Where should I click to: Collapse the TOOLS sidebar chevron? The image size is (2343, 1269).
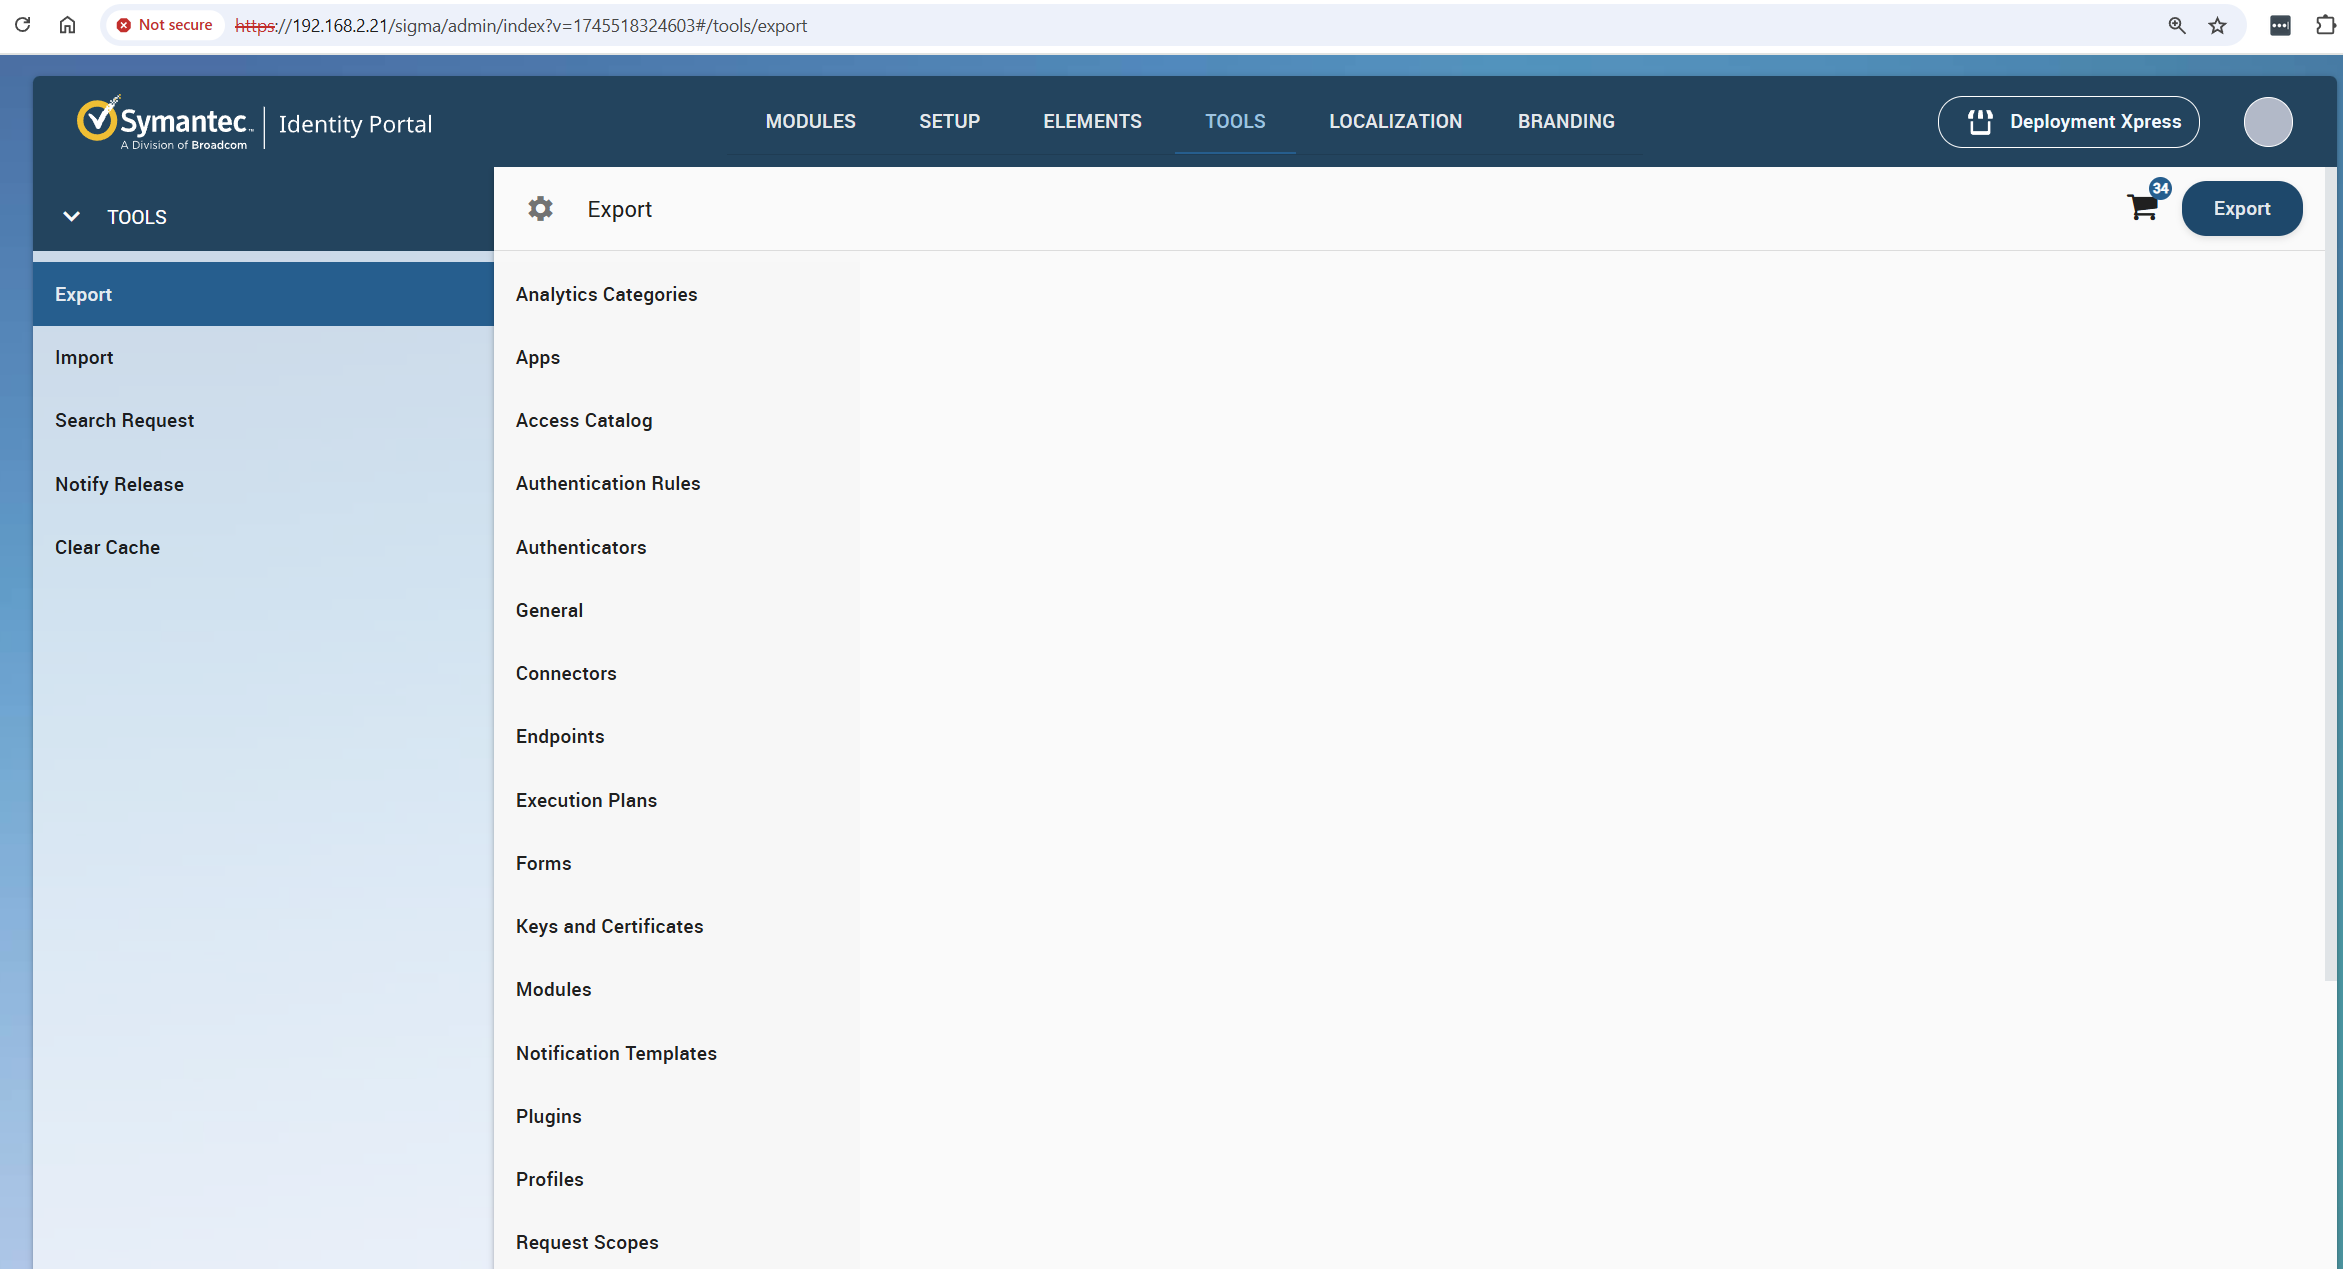[71, 216]
